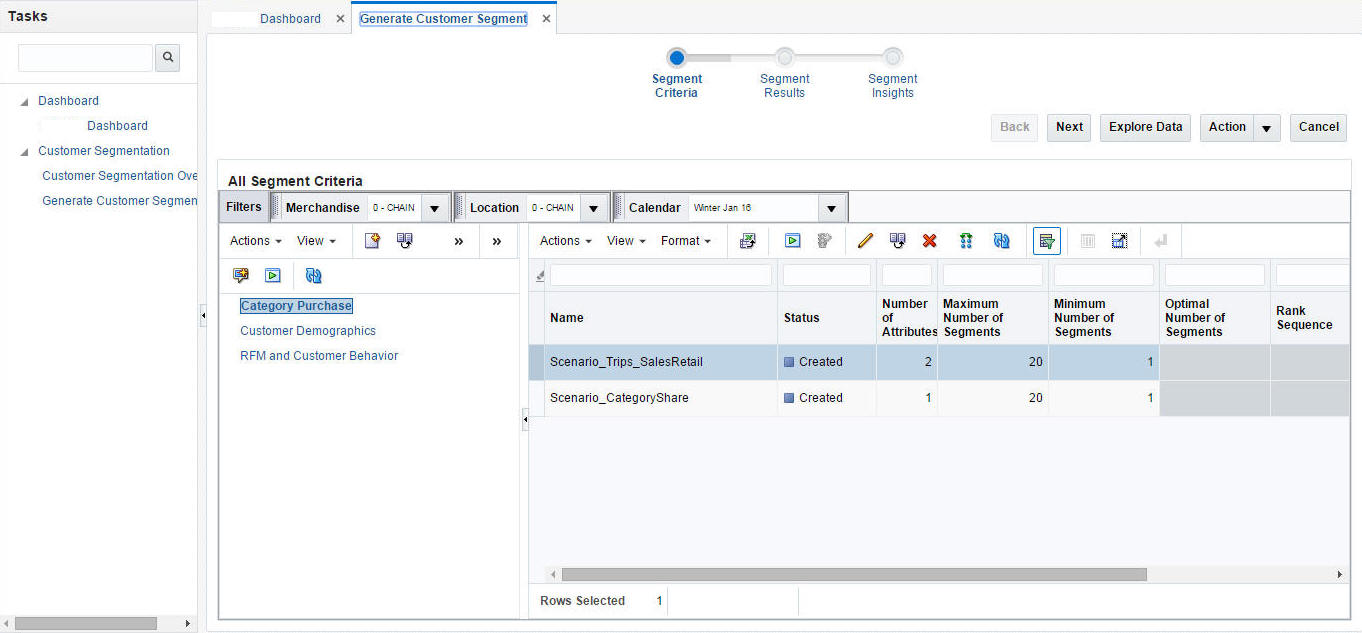Click the pencil Edit icon in scenario toolbar

point(866,241)
